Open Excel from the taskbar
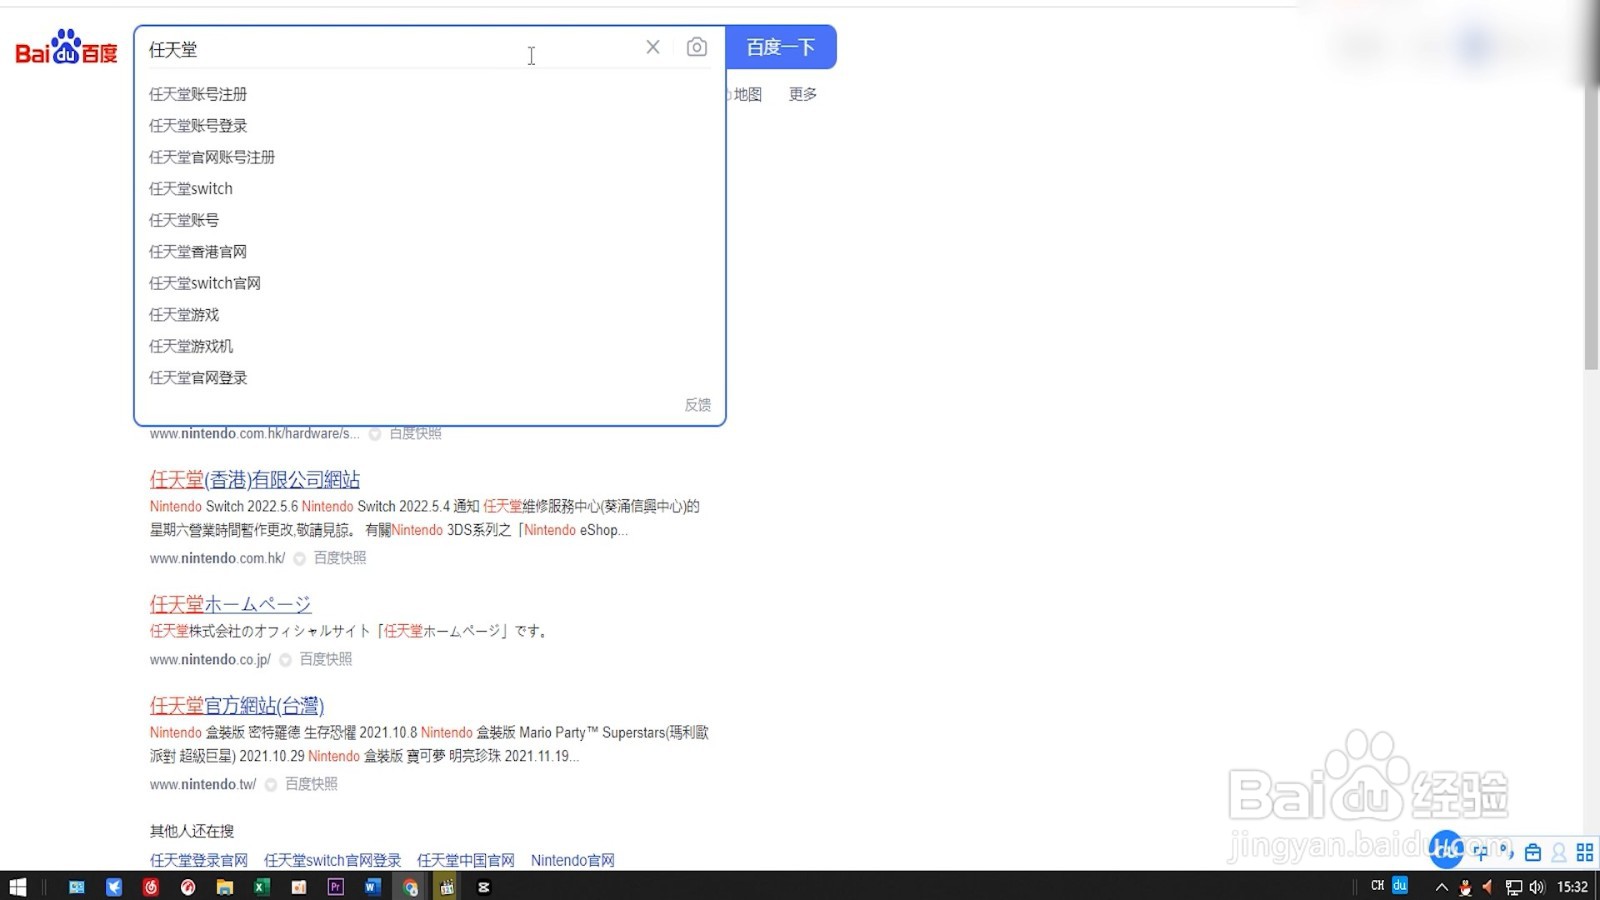This screenshot has height=900, width=1600. click(262, 886)
